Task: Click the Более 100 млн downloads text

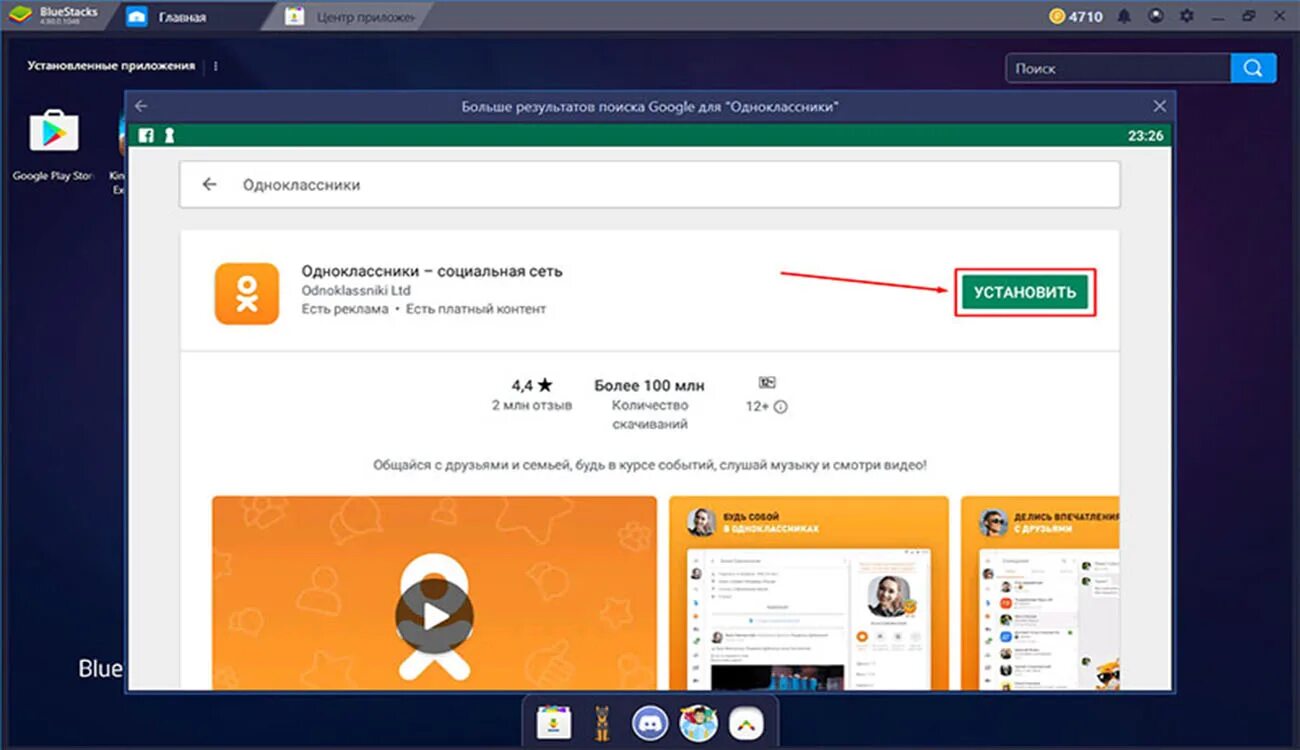Action: (649, 386)
